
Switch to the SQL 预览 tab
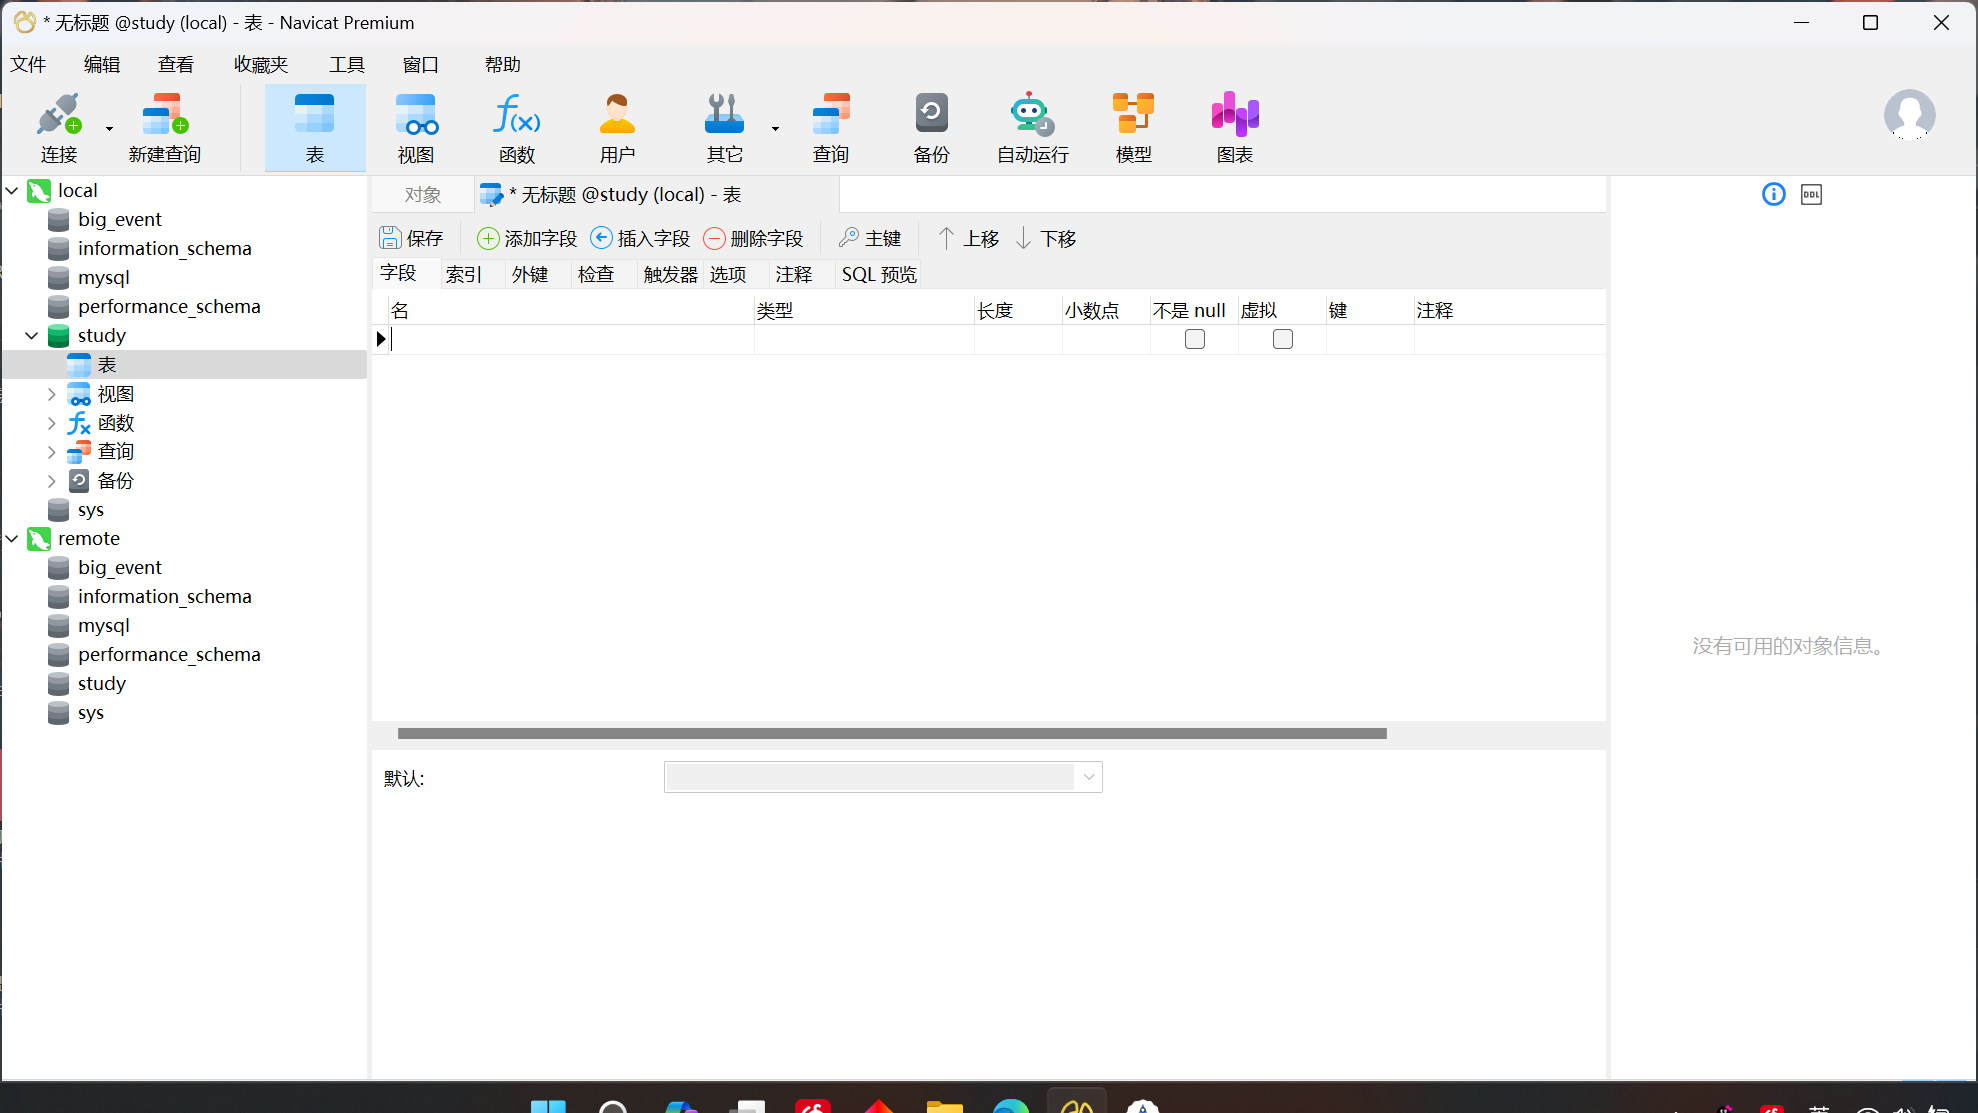(x=878, y=275)
